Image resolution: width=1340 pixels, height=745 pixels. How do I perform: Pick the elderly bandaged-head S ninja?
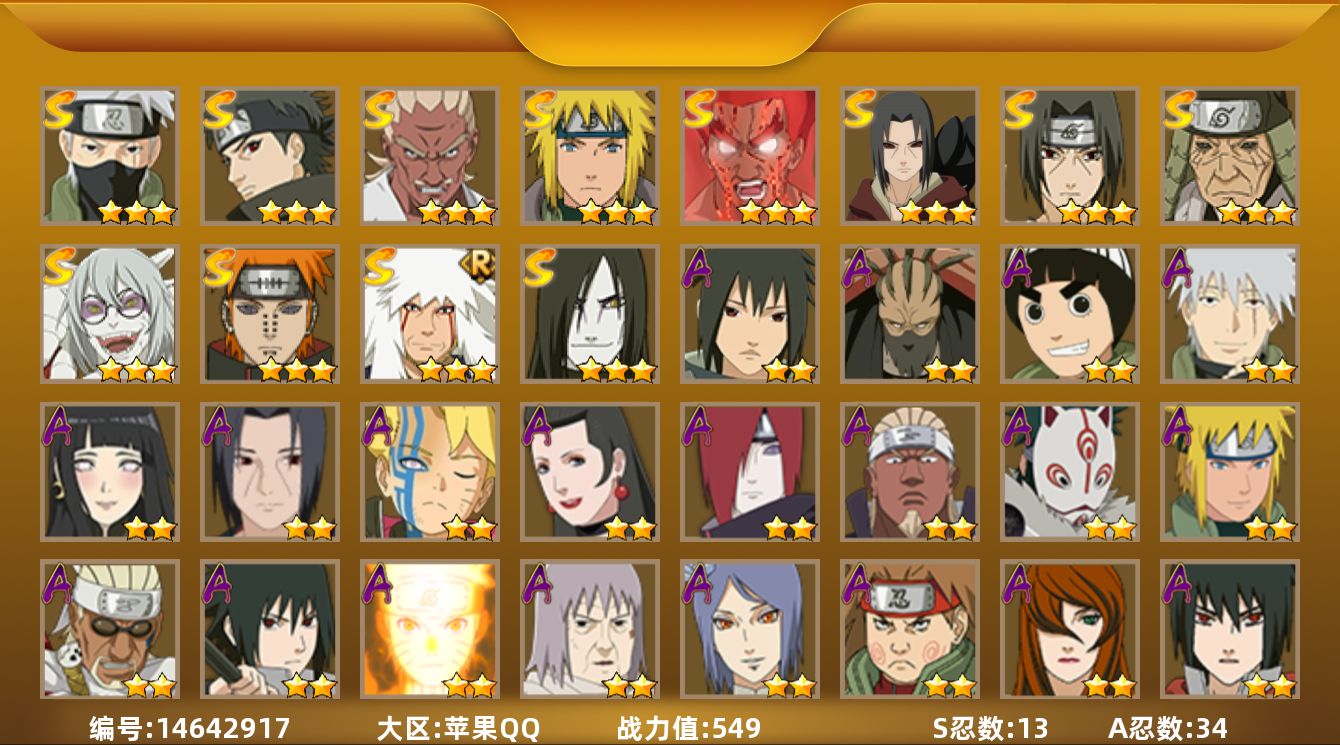(x=1229, y=156)
